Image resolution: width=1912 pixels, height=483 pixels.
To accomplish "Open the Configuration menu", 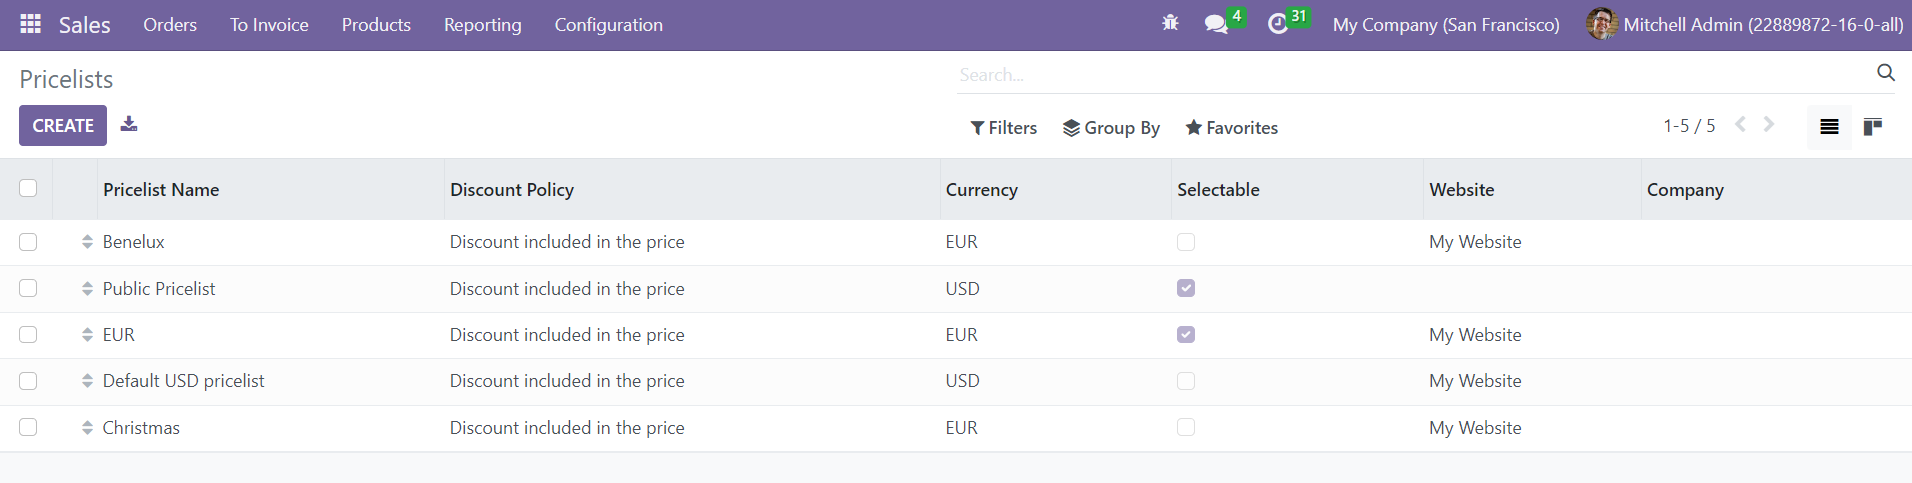I will pyautogui.click(x=608, y=25).
